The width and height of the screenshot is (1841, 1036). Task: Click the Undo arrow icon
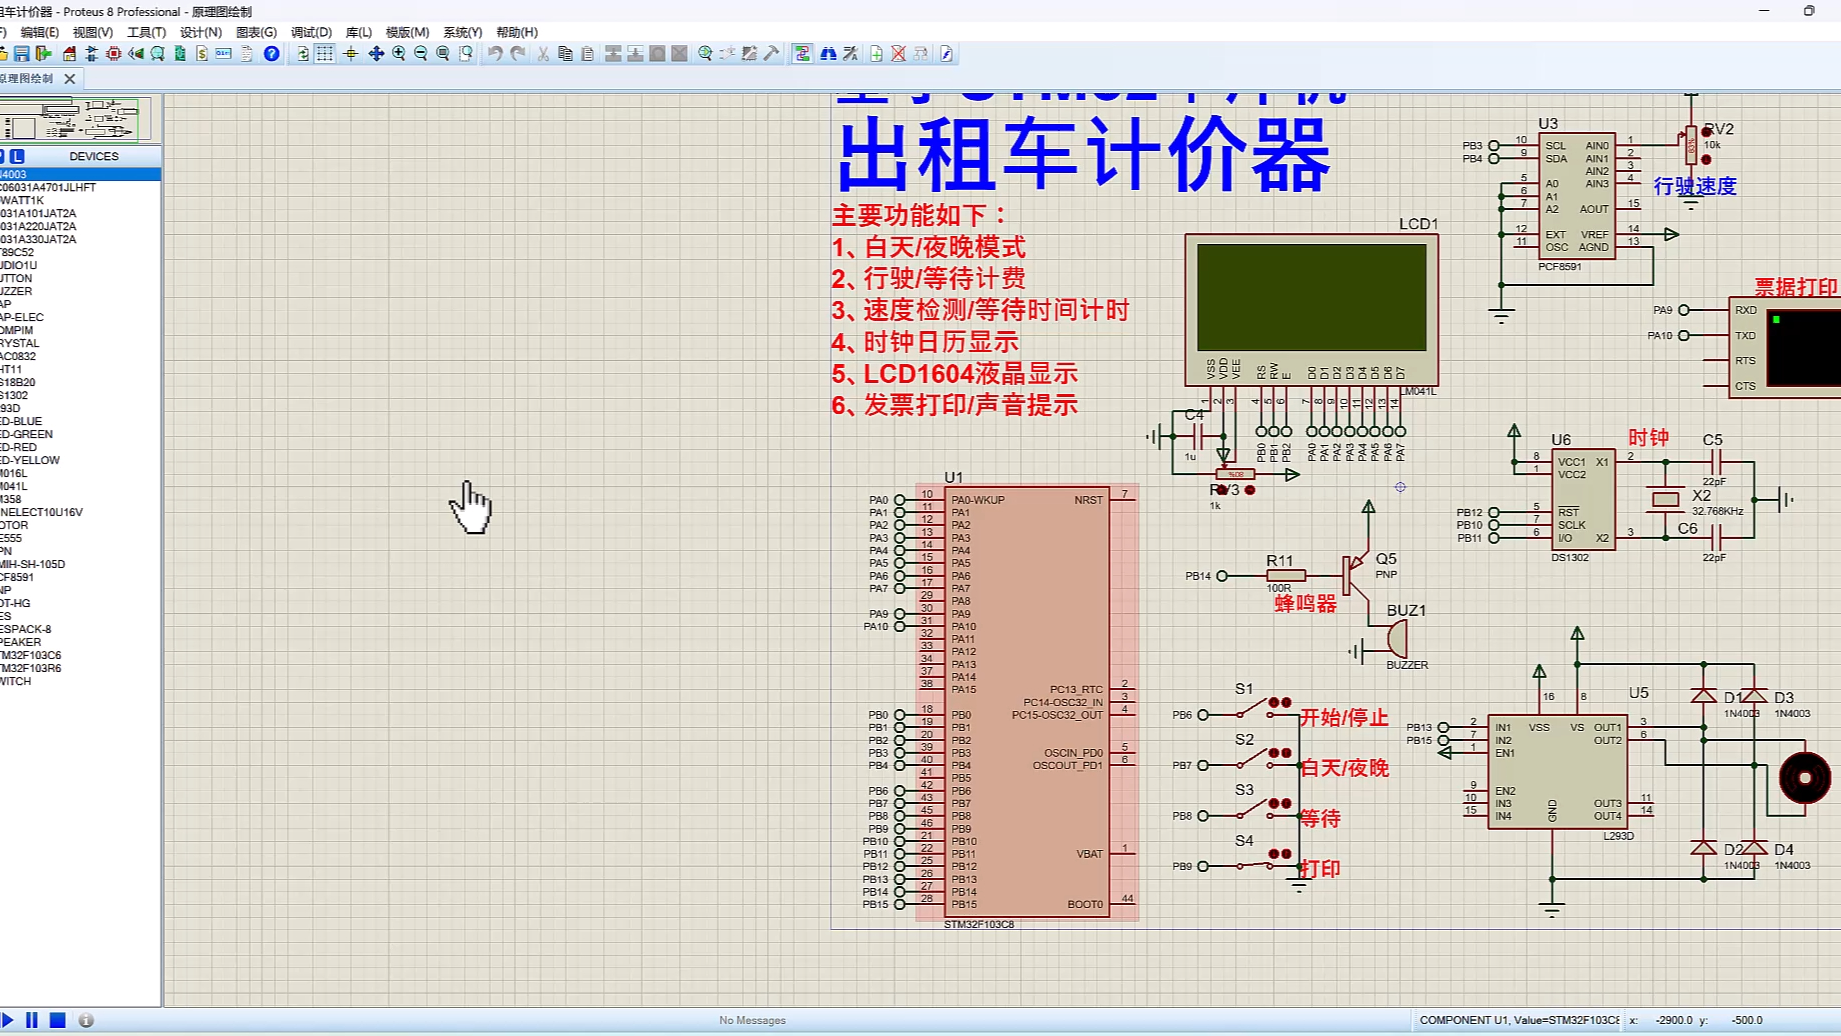pos(495,54)
